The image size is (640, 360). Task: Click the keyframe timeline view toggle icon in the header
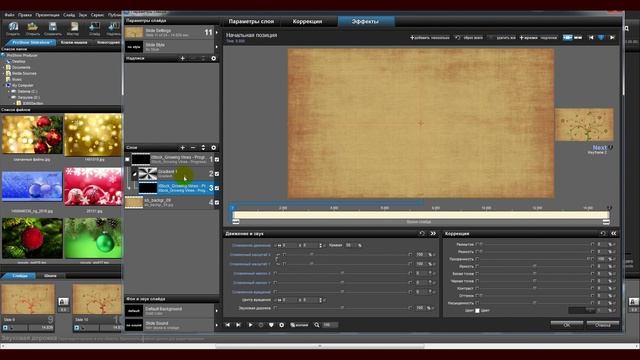pos(567,38)
